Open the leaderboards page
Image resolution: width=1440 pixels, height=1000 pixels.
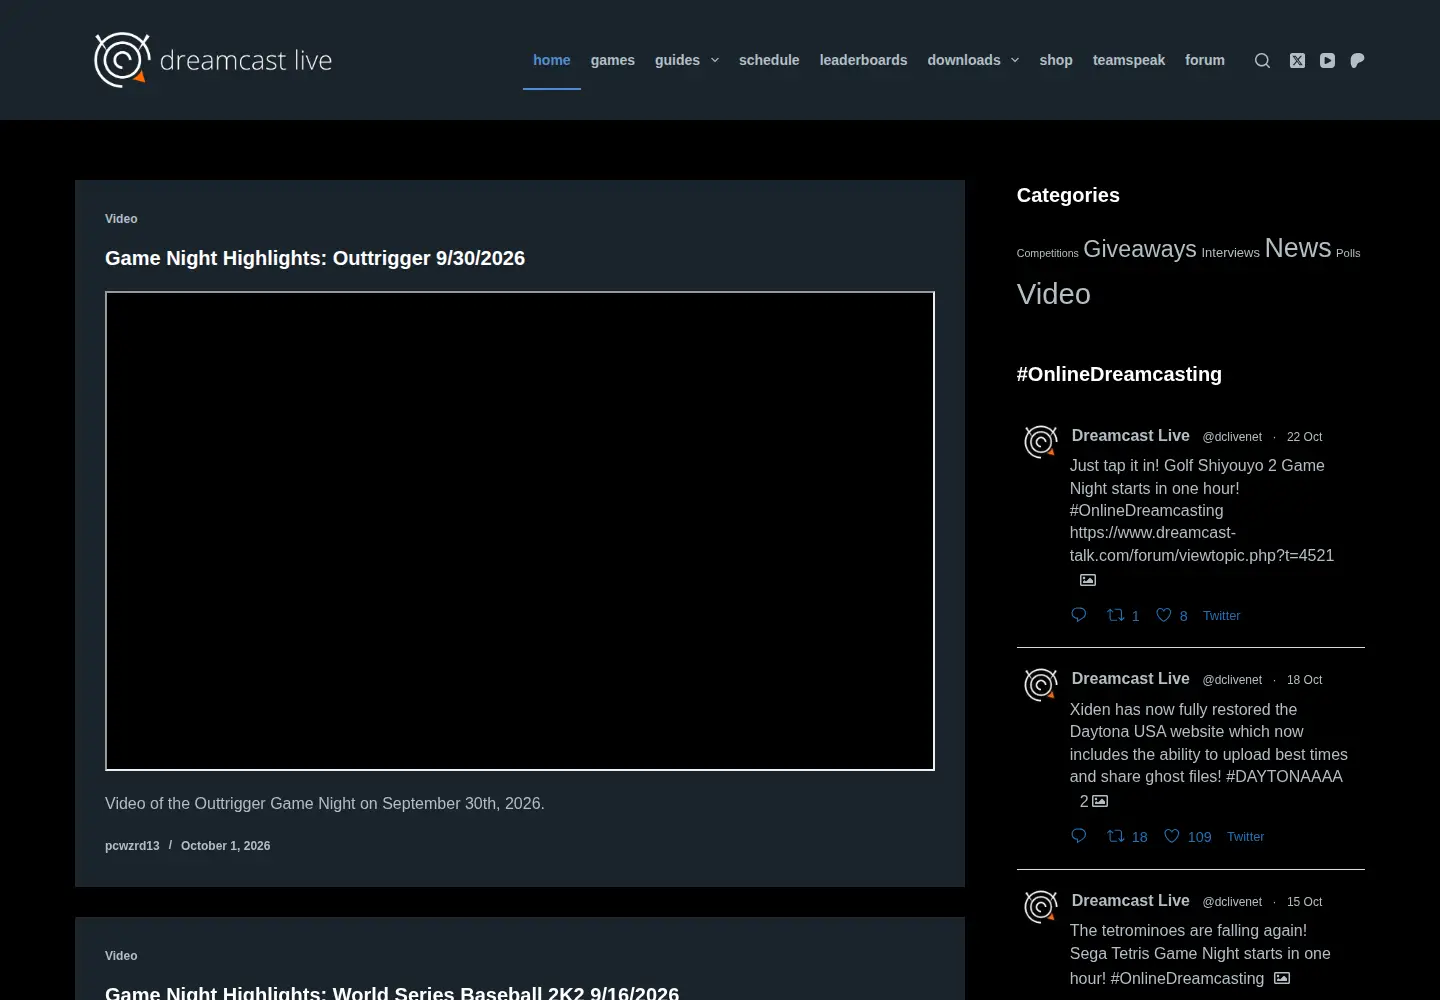864,60
